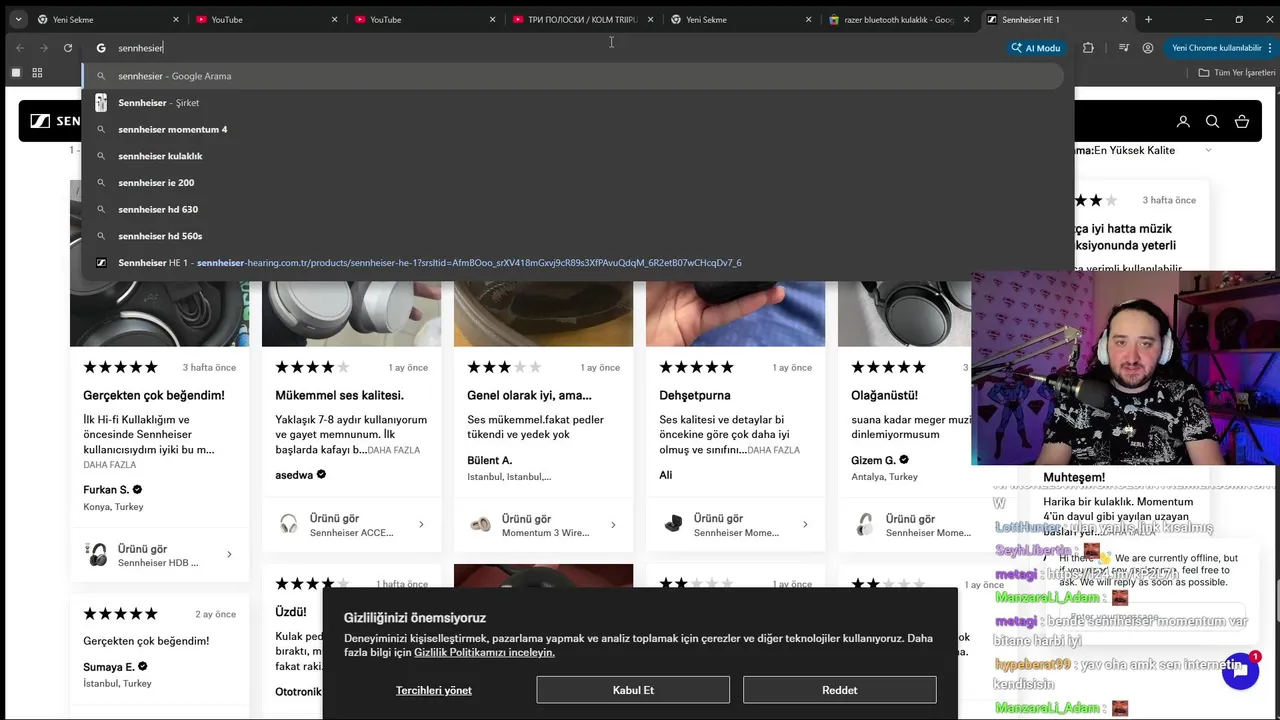Click the five-star rating above Dehşetpurna
Screen dimensions: 1280x720
696,367
